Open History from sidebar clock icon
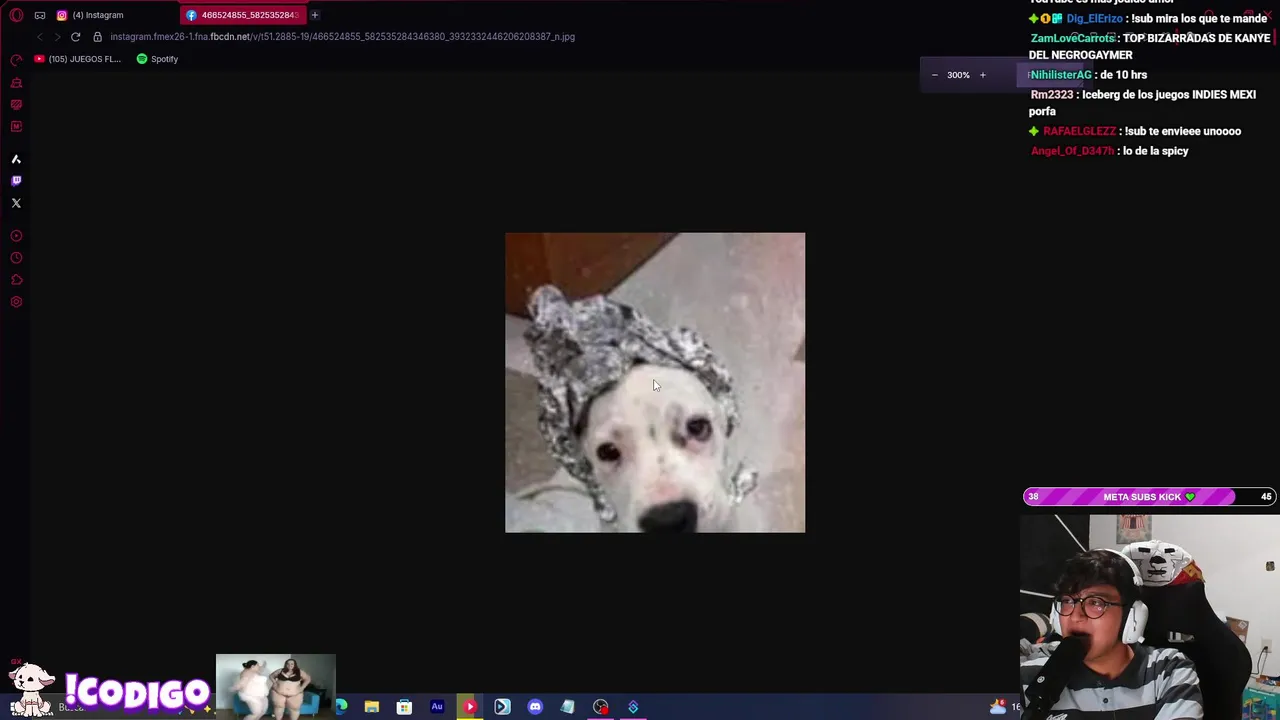This screenshot has height=720, width=1280. (x=16, y=258)
